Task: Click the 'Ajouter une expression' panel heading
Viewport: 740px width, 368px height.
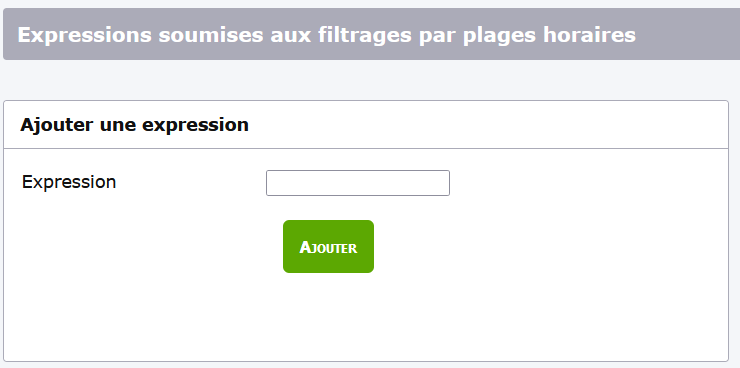Action: (x=135, y=125)
